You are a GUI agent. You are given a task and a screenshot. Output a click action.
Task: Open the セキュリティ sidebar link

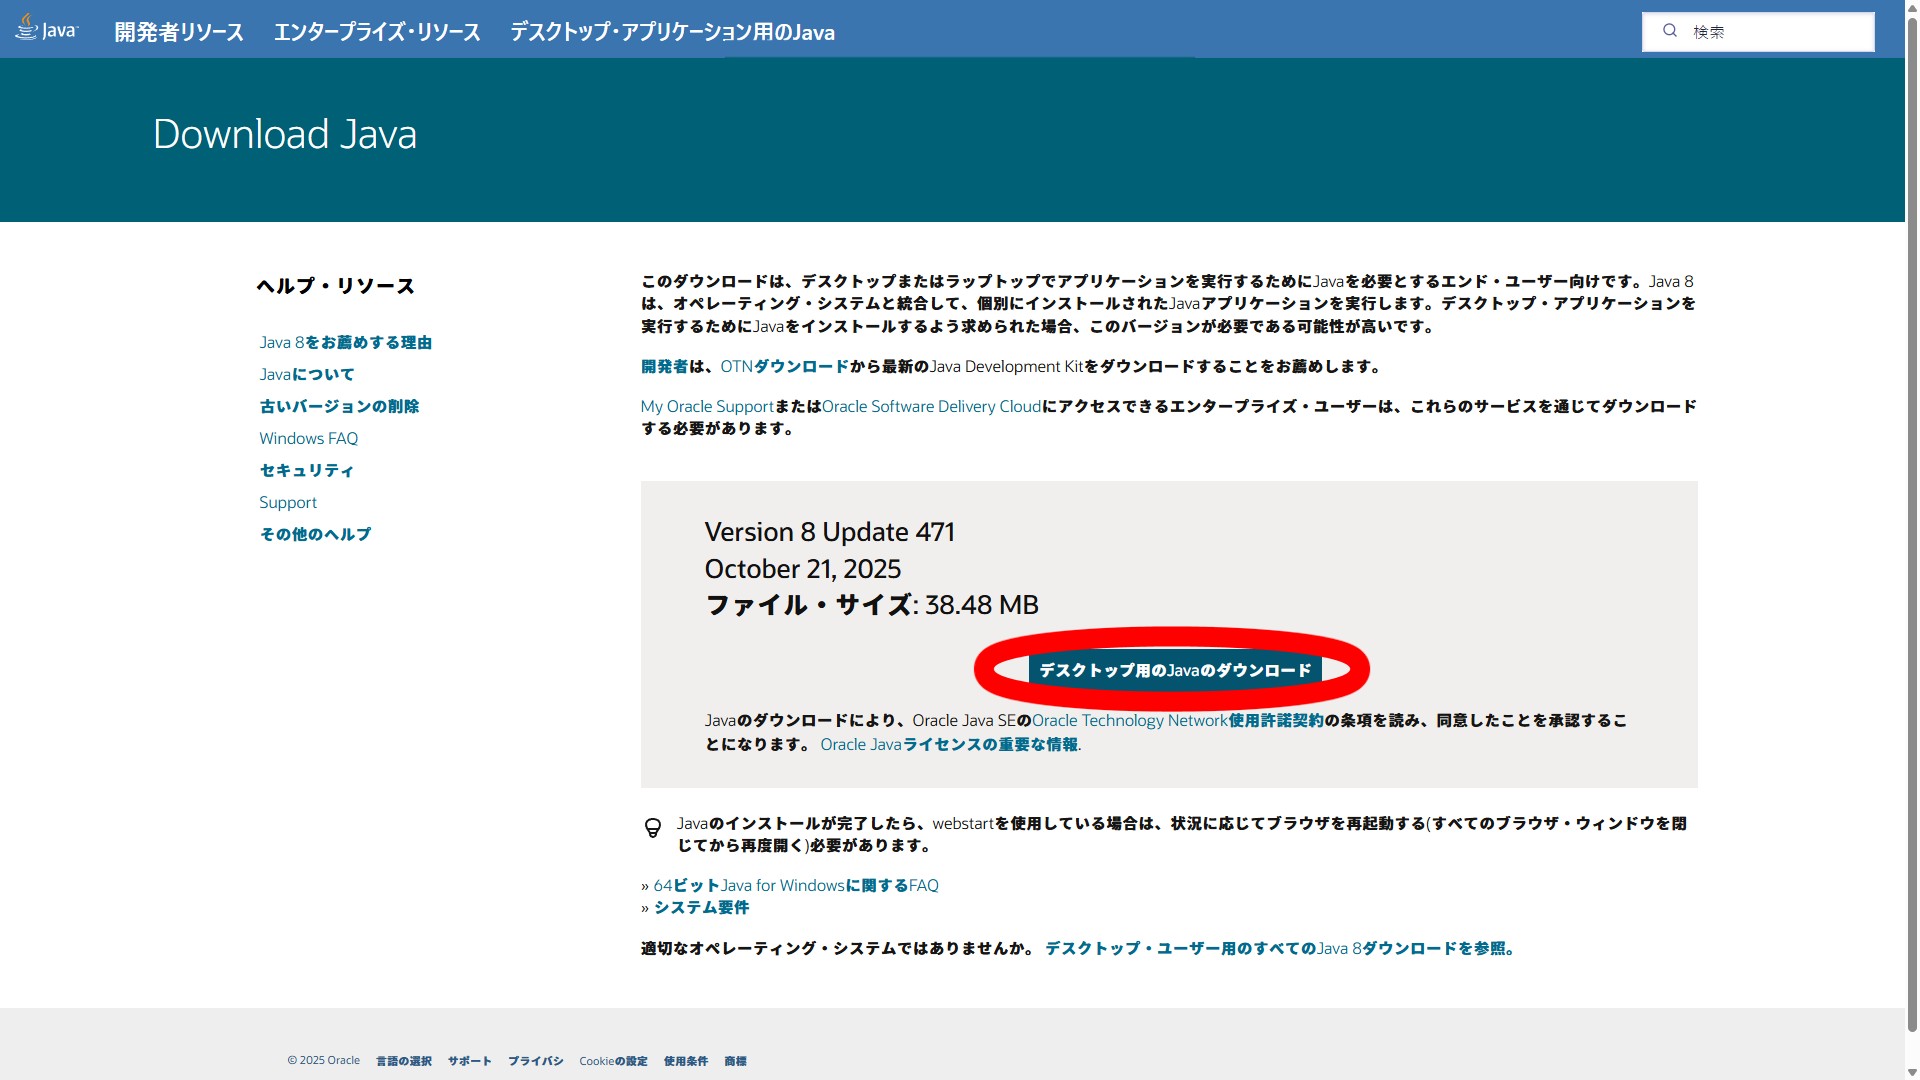click(x=306, y=470)
